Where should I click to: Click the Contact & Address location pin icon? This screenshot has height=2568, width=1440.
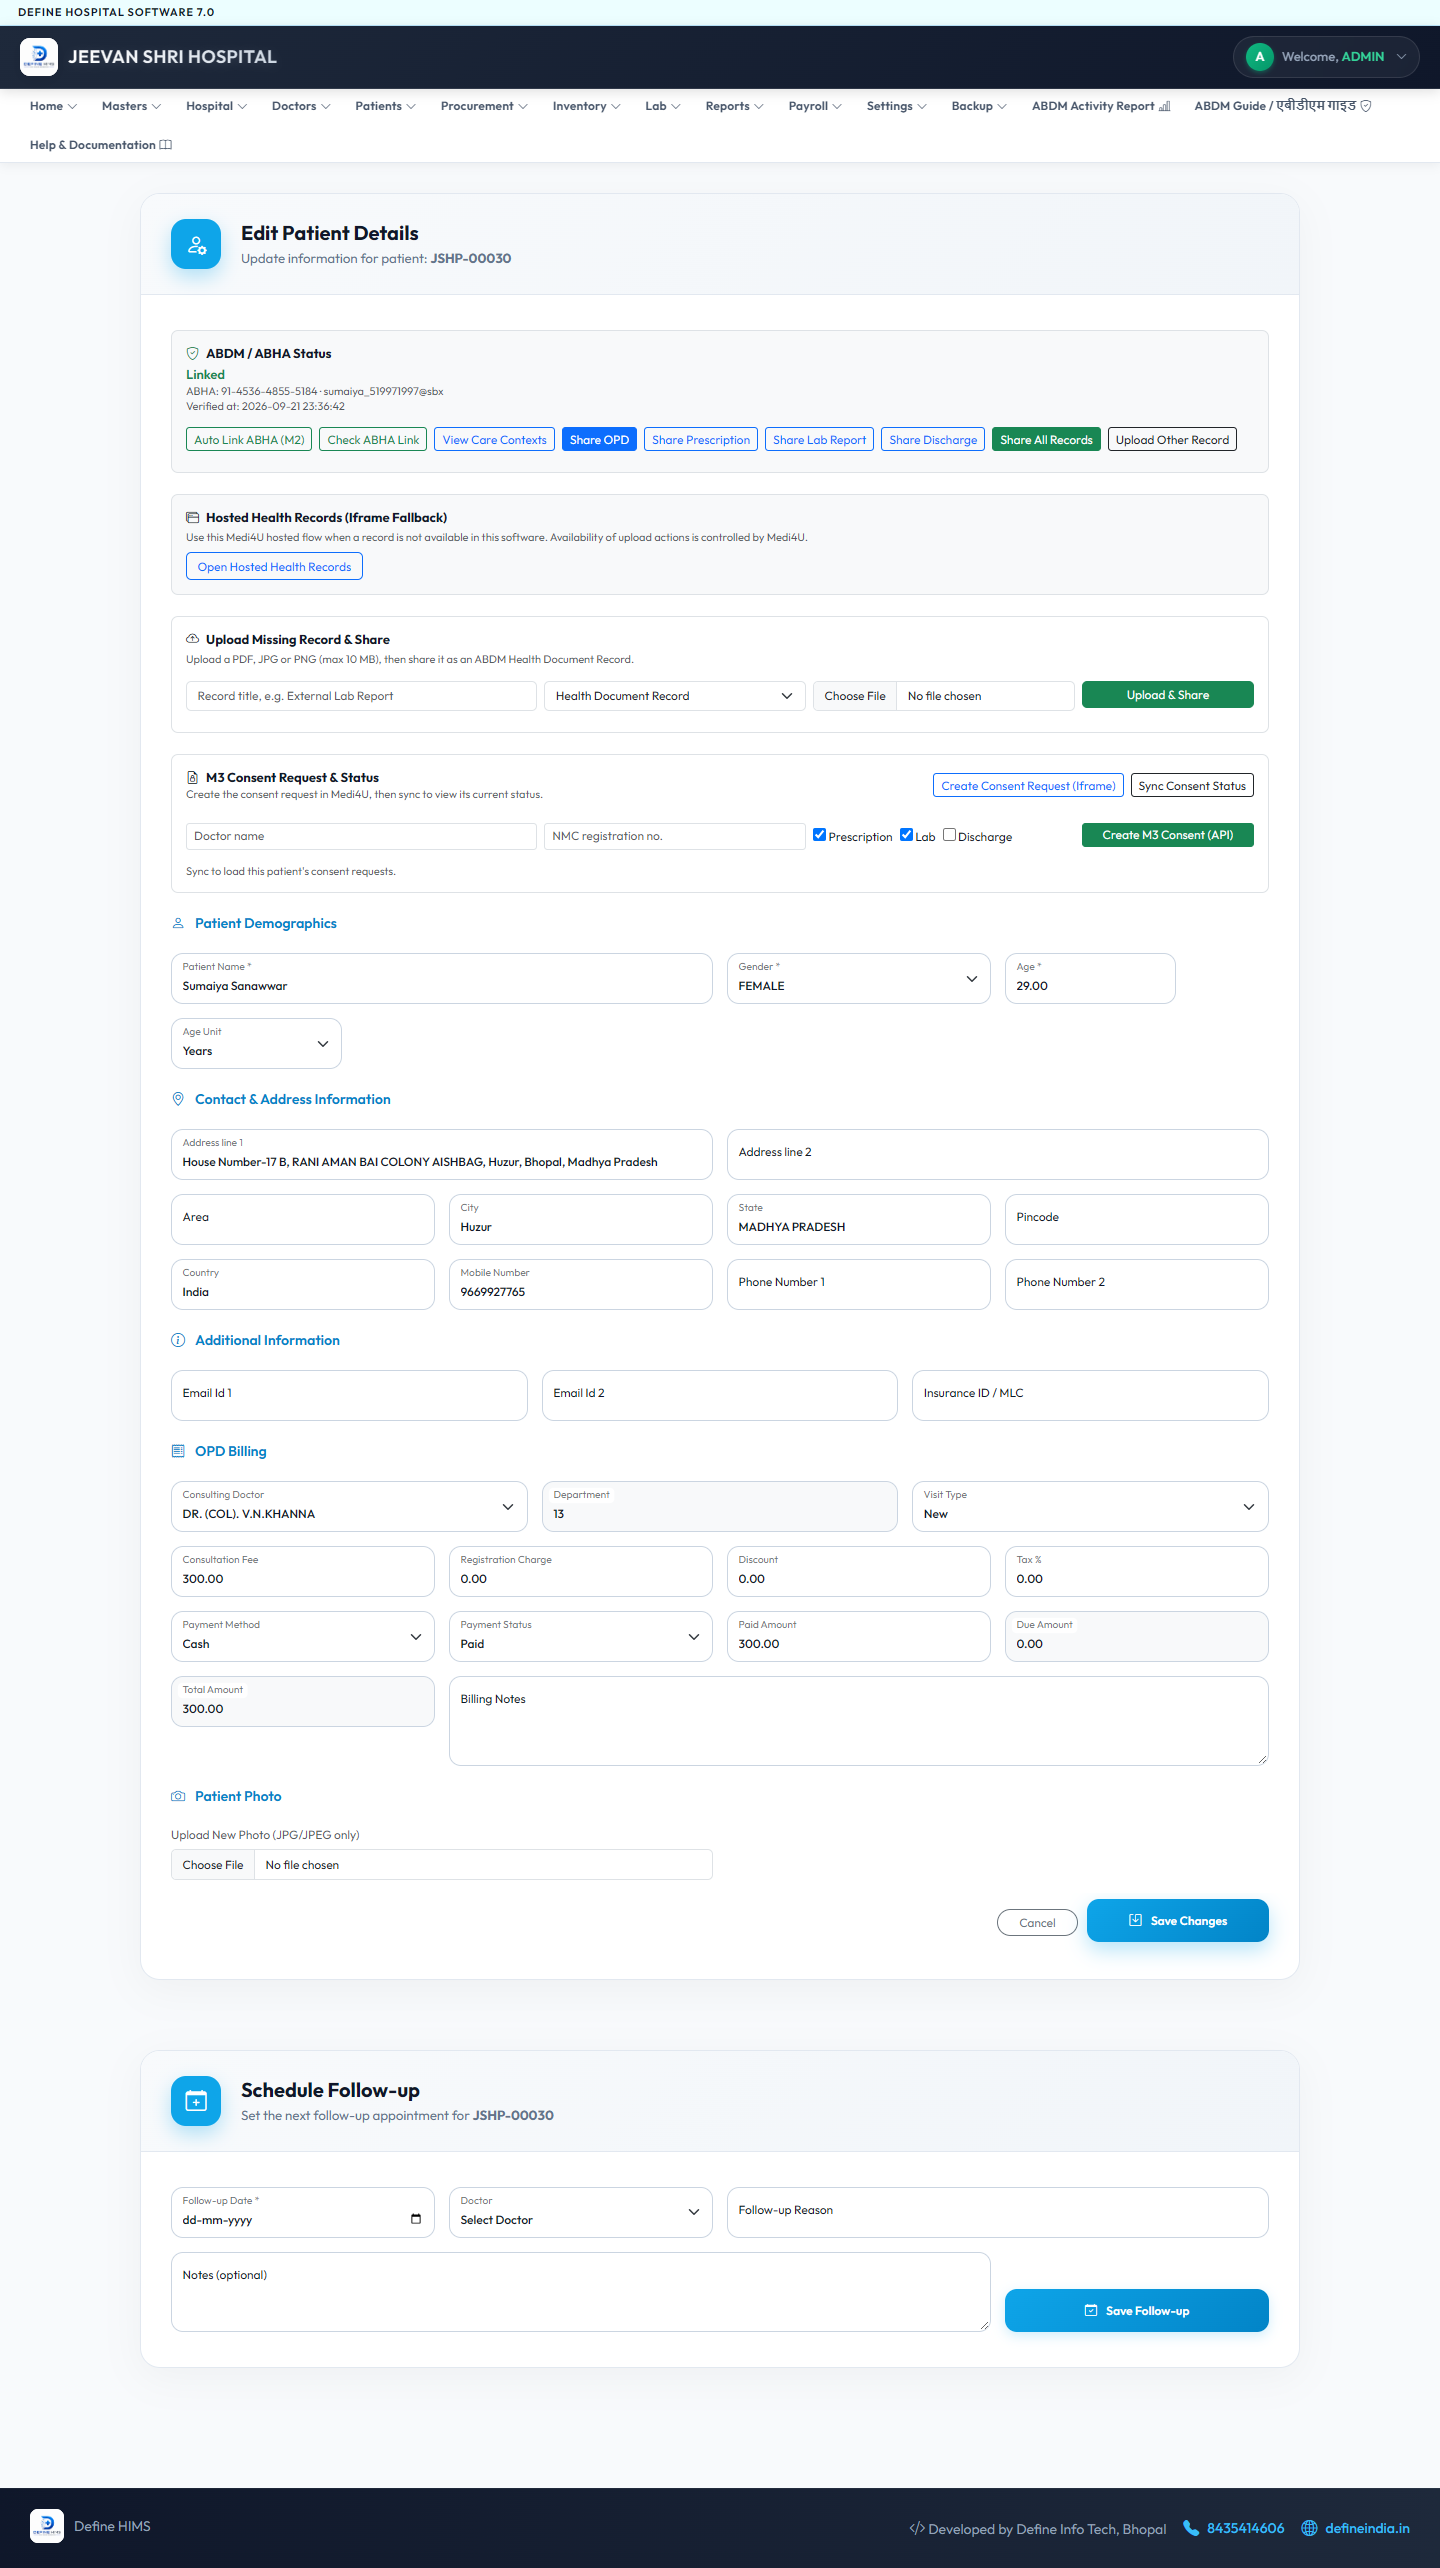pyautogui.click(x=178, y=1099)
